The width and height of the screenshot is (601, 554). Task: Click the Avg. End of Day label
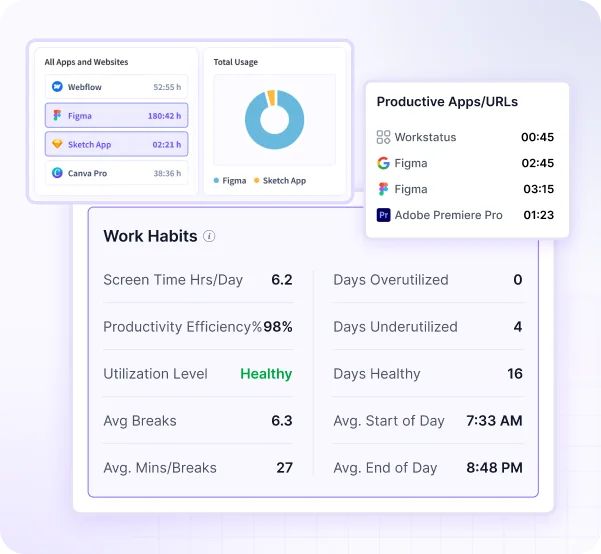(385, 468)
